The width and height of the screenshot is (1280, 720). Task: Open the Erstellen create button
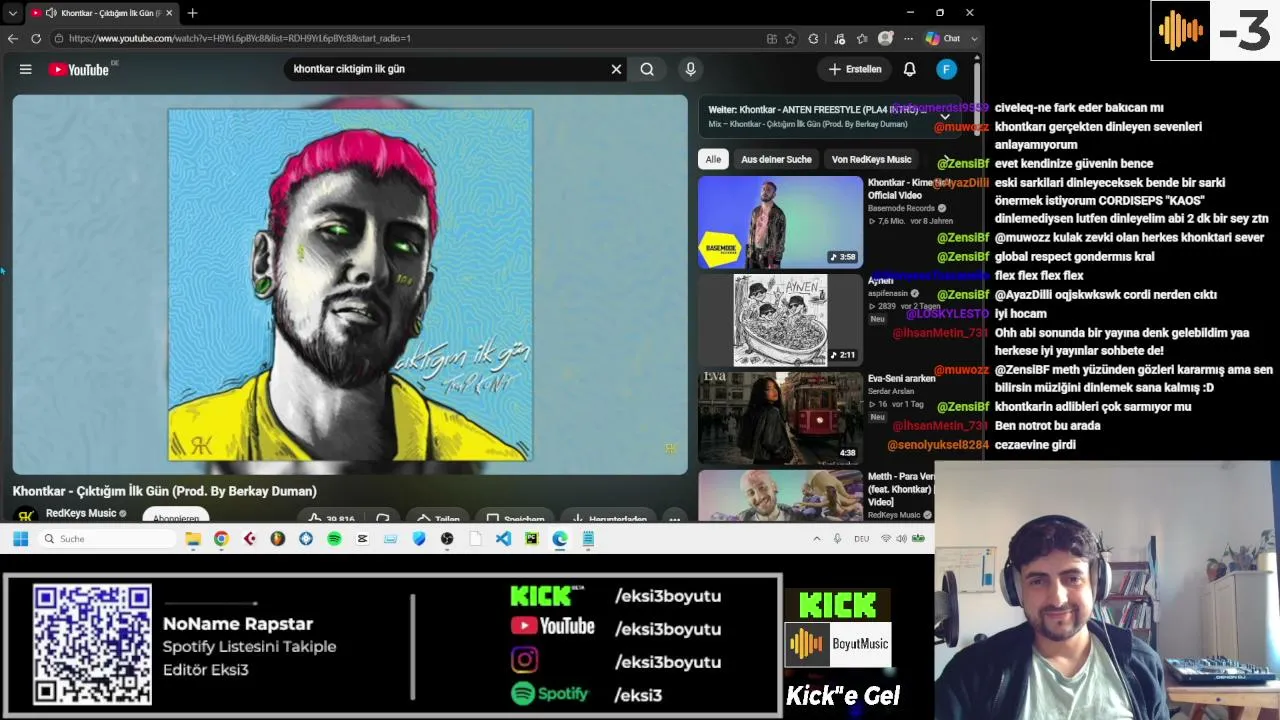855,69
